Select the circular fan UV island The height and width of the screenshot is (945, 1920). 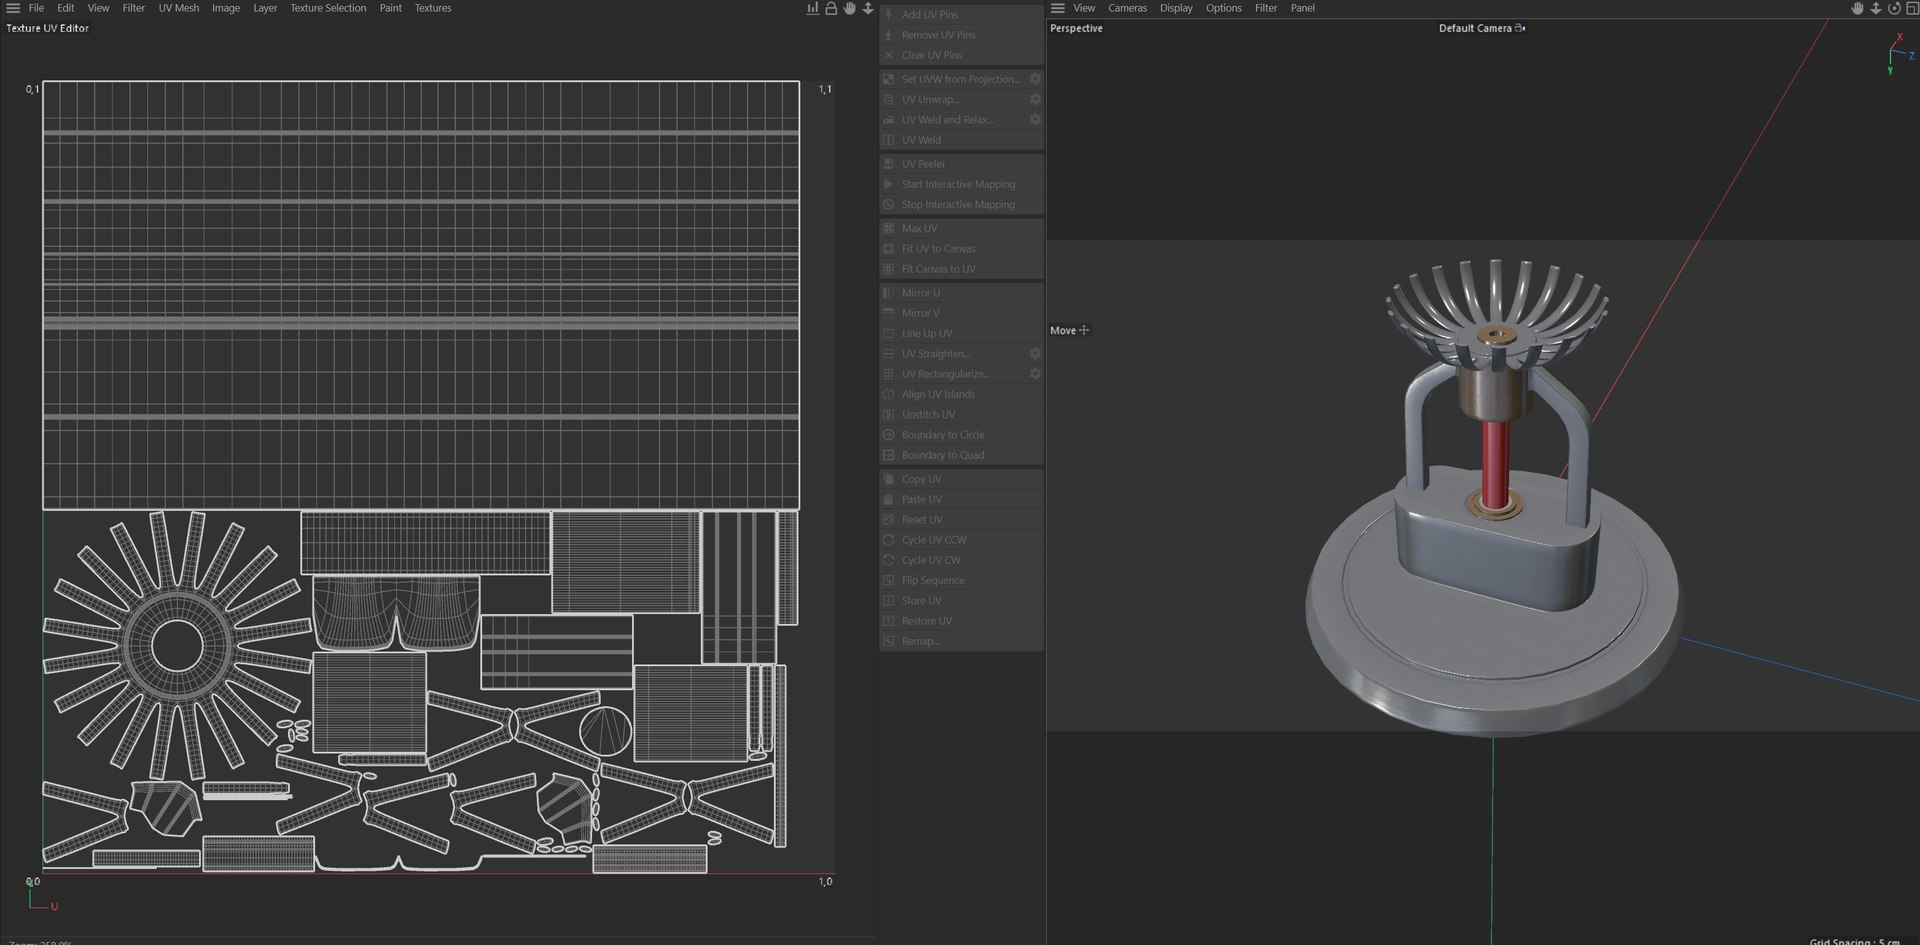[176, 645]
